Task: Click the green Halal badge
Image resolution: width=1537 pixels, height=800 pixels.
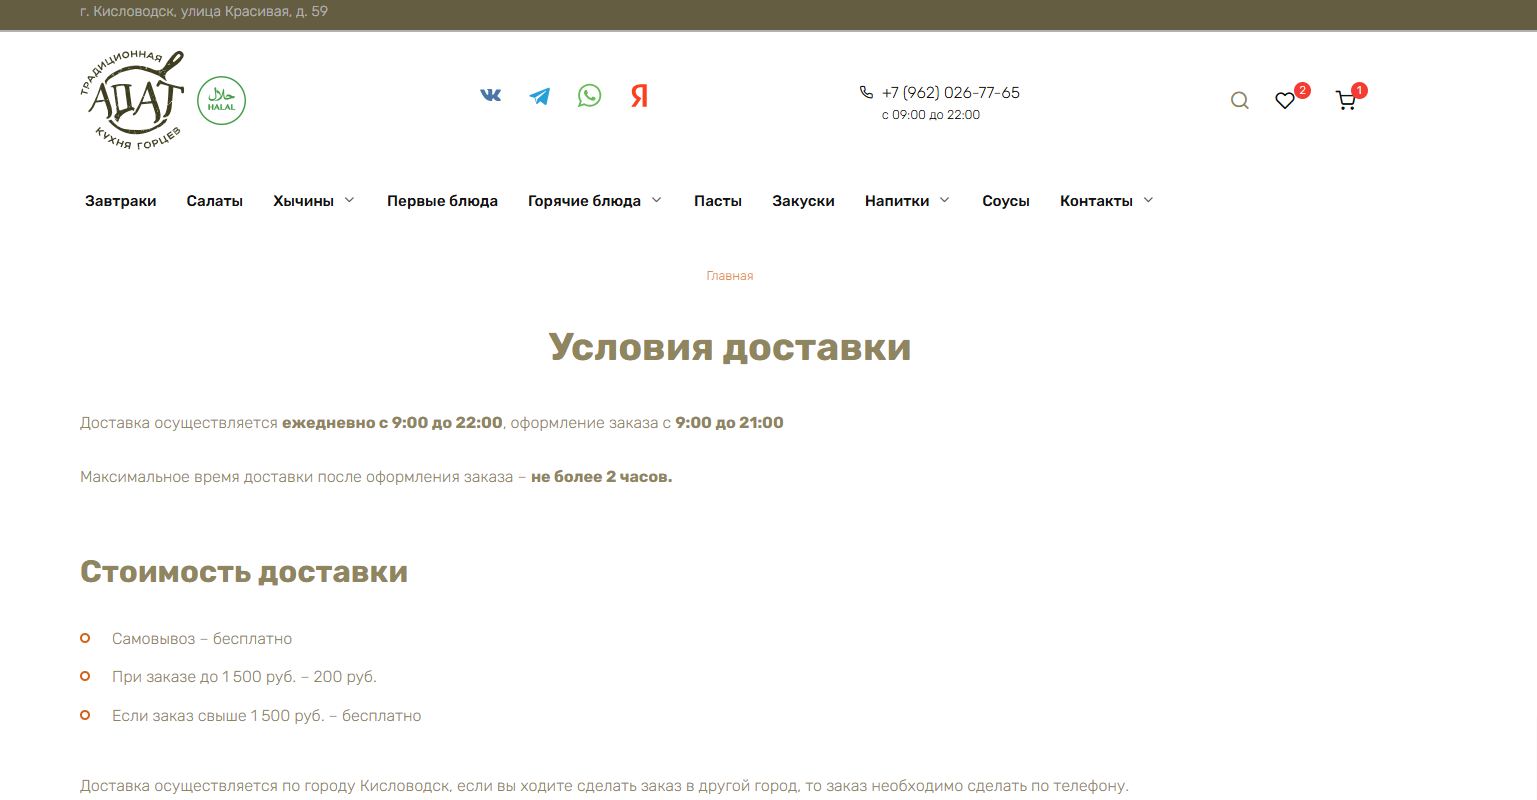Action: tap(221, 101)
